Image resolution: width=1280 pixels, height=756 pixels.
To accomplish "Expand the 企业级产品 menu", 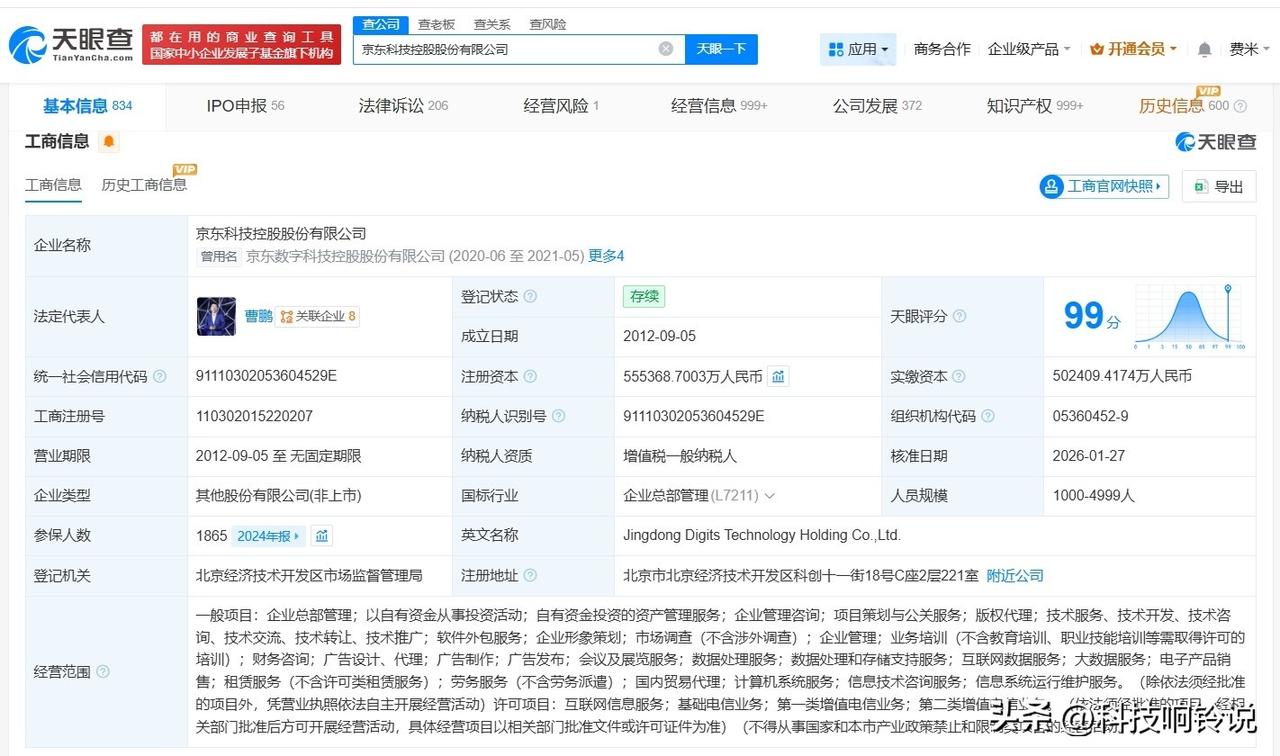I will (1029, 49).
